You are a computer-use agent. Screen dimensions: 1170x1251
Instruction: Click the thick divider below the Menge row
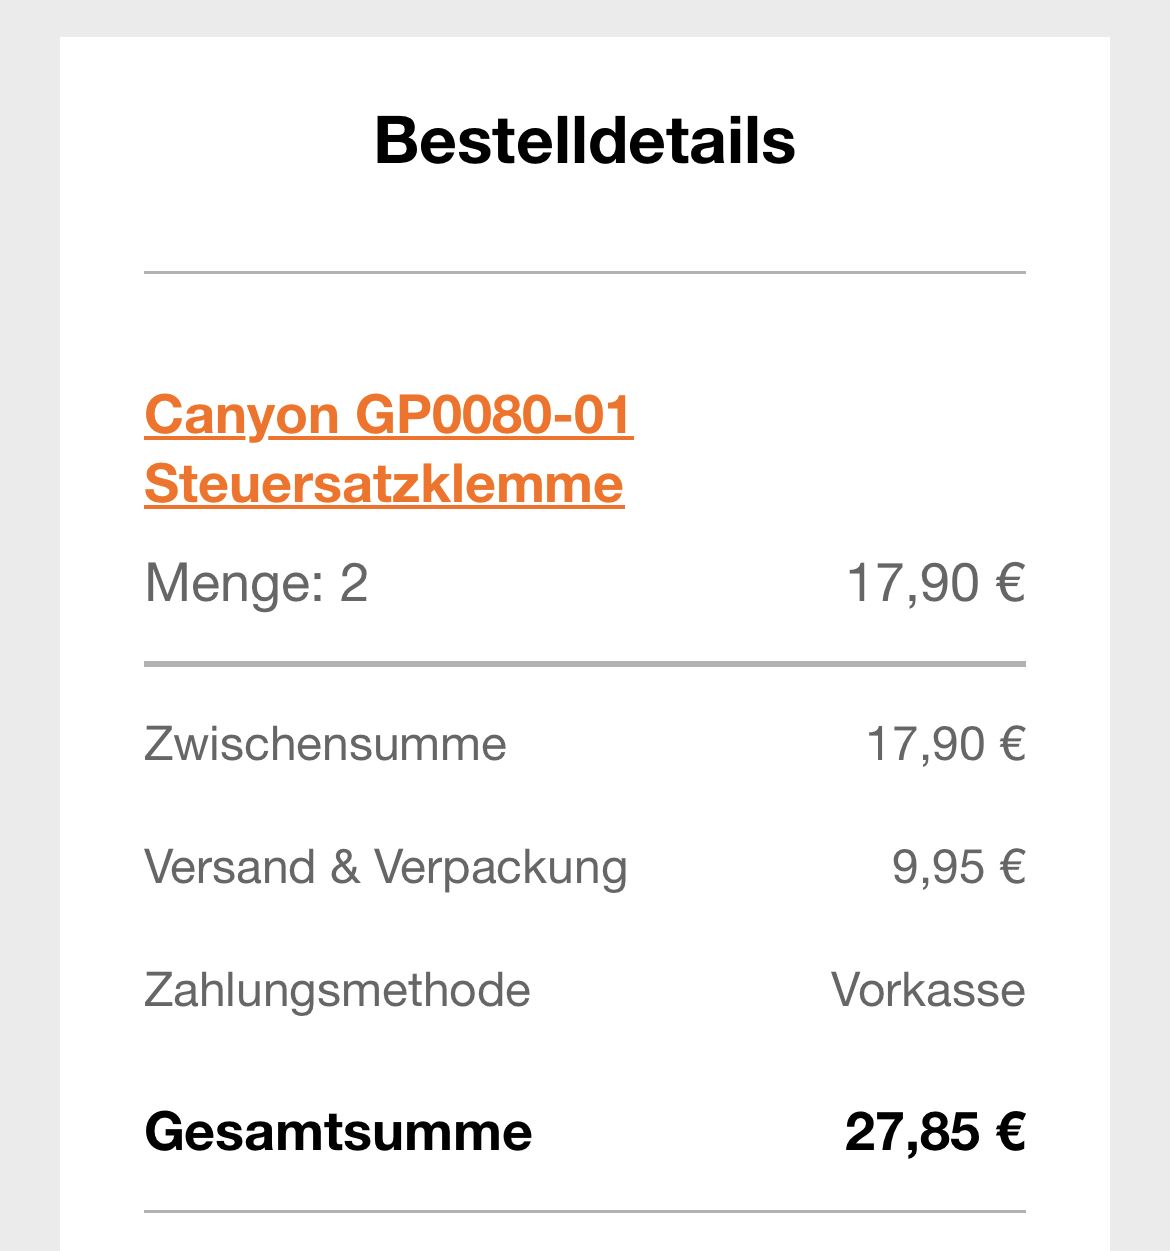[x=585, y=663]
